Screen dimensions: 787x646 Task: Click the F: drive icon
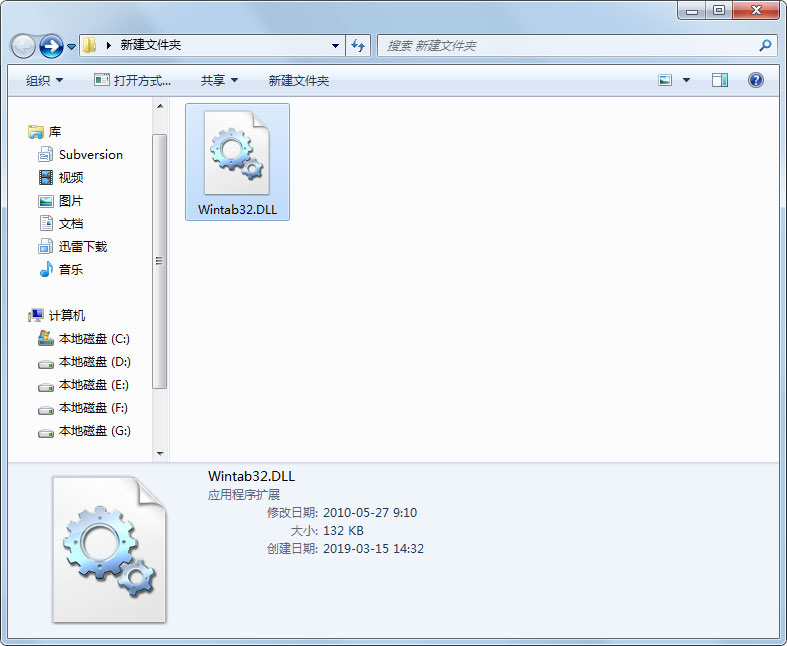pyautogui.click(x=46, y=410)
